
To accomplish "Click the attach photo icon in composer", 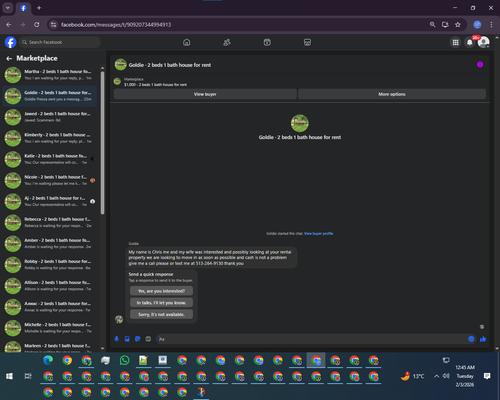I will (x=127, y=339).
